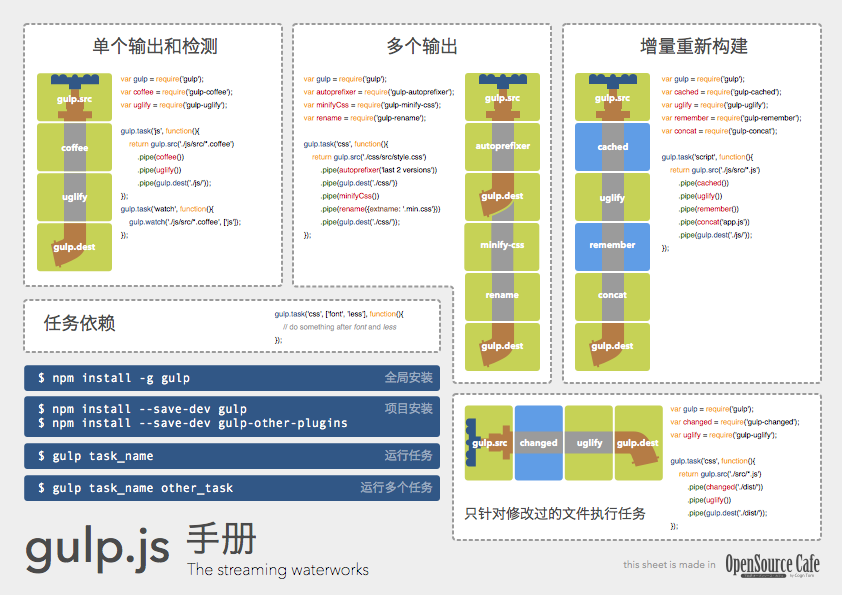
Task: Click code line '.pipe(minifyCss())'
Action: coord(350,196)
